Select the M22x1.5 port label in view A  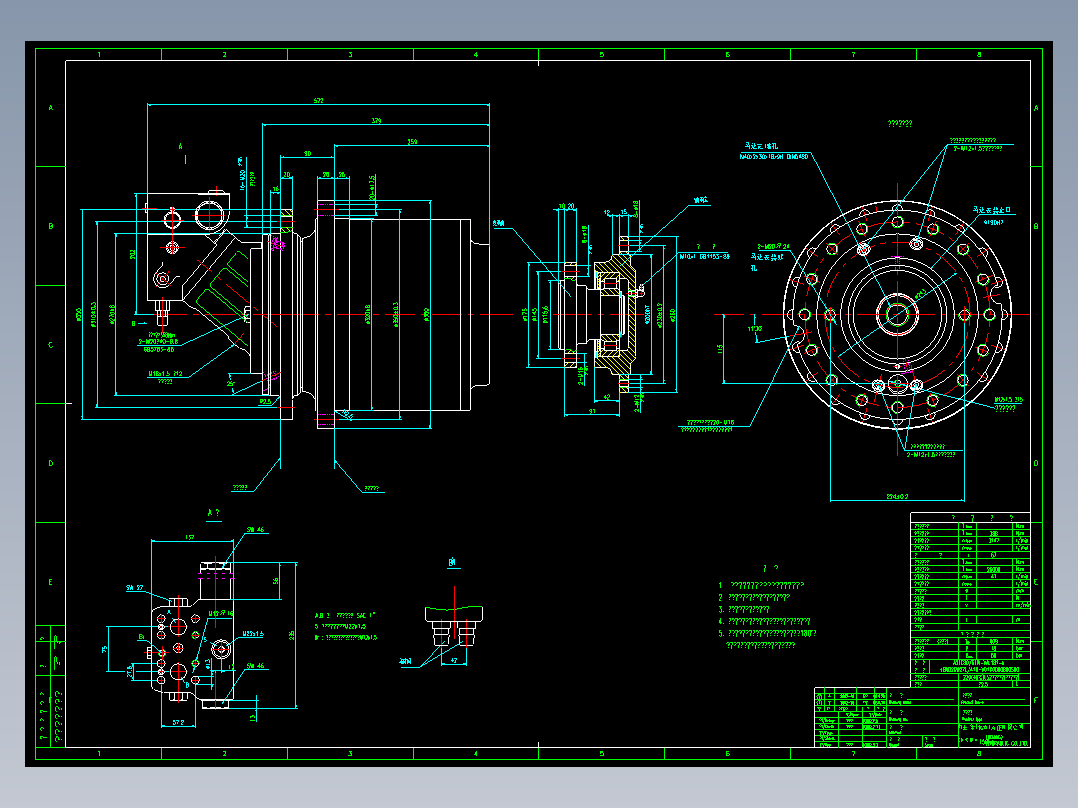253,634
